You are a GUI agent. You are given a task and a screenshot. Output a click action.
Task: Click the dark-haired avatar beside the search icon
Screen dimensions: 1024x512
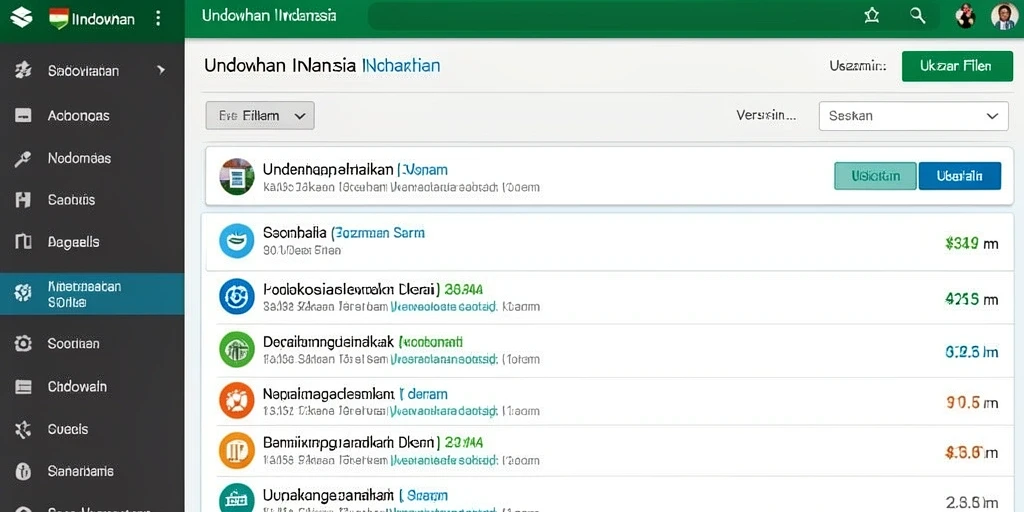click(965, 16)
